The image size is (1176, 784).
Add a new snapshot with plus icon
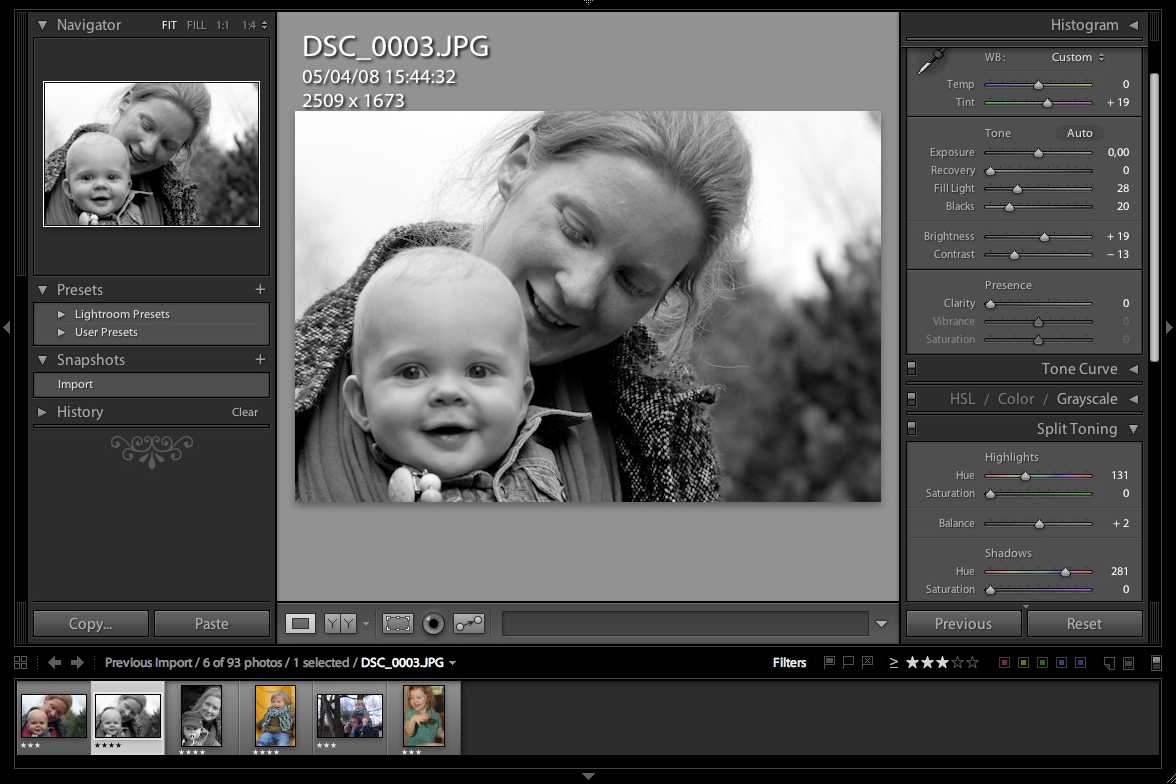(260, 359)
